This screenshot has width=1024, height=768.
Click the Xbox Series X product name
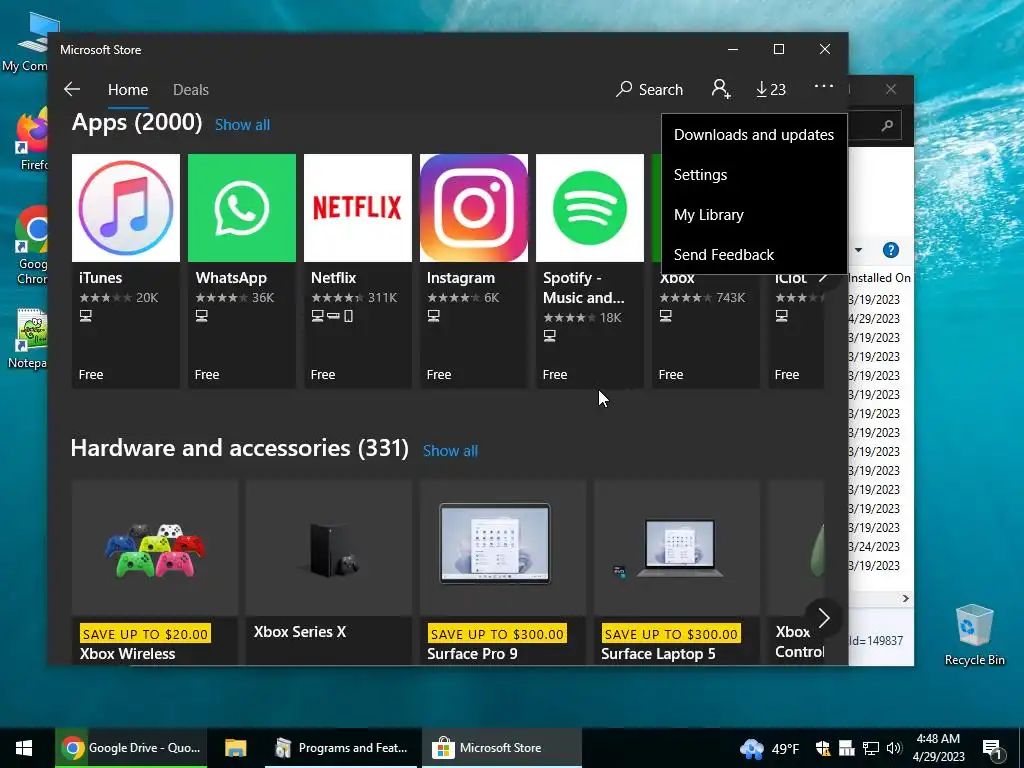[x=300, y=632]
